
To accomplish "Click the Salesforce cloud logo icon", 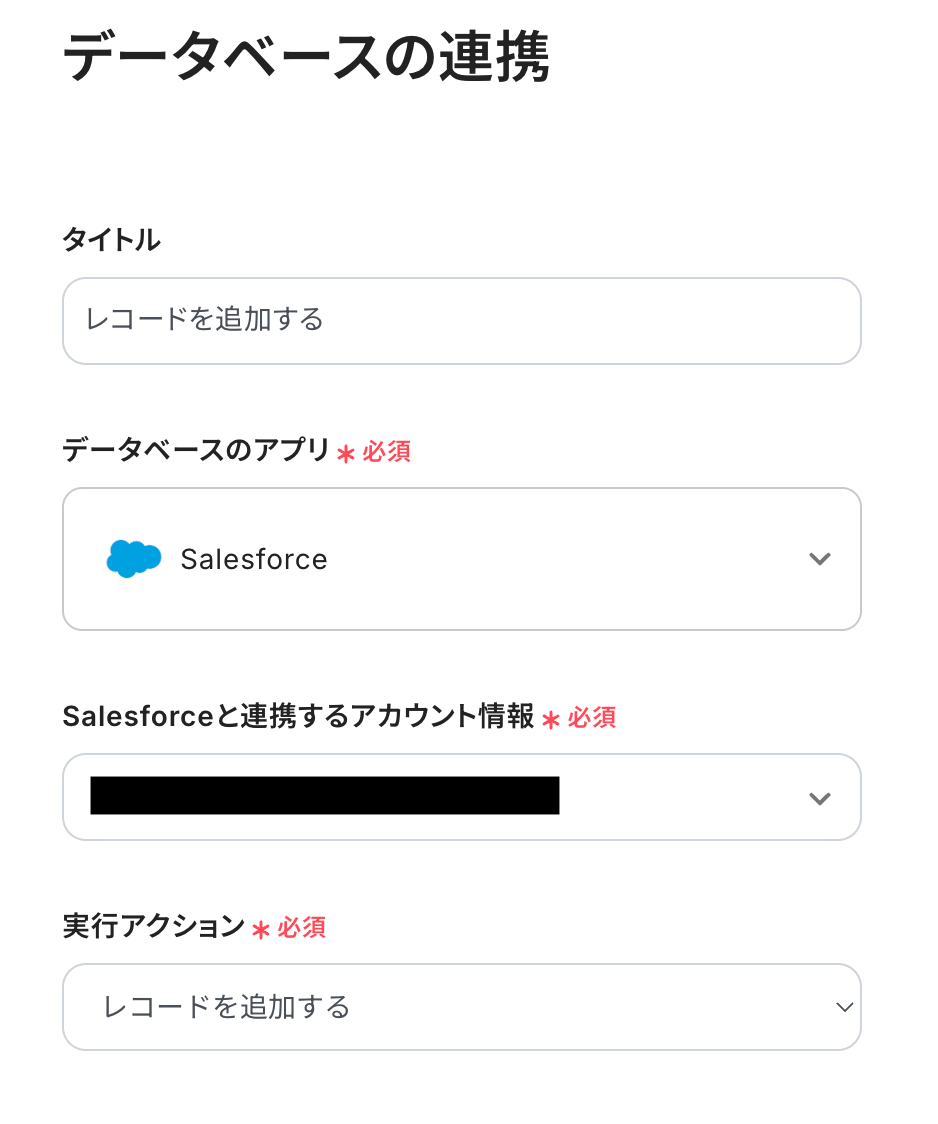I will point(134,558).
